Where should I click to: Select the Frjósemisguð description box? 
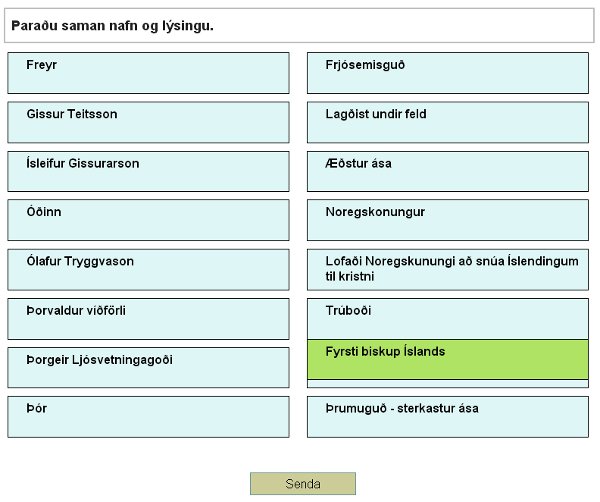point(448,73)
